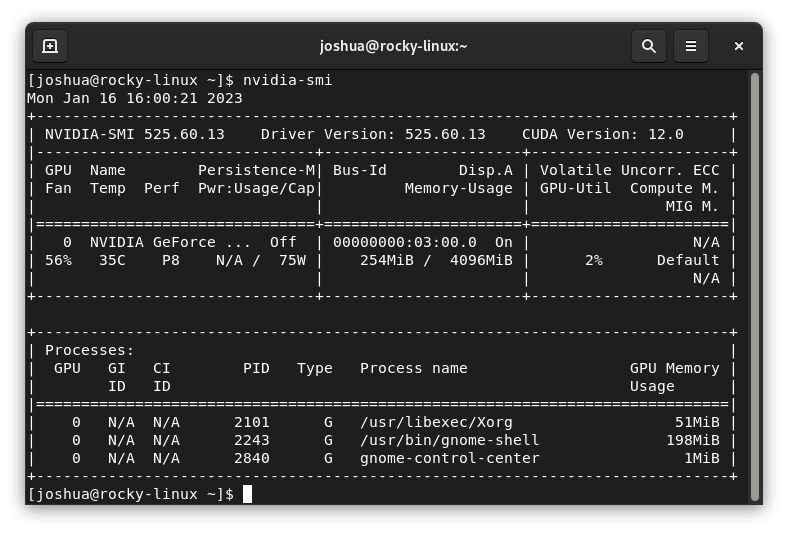Click the window title joshua@rocky-linux:~
Image resolution: width=788 pixels, height=533 pixels.
393,46
